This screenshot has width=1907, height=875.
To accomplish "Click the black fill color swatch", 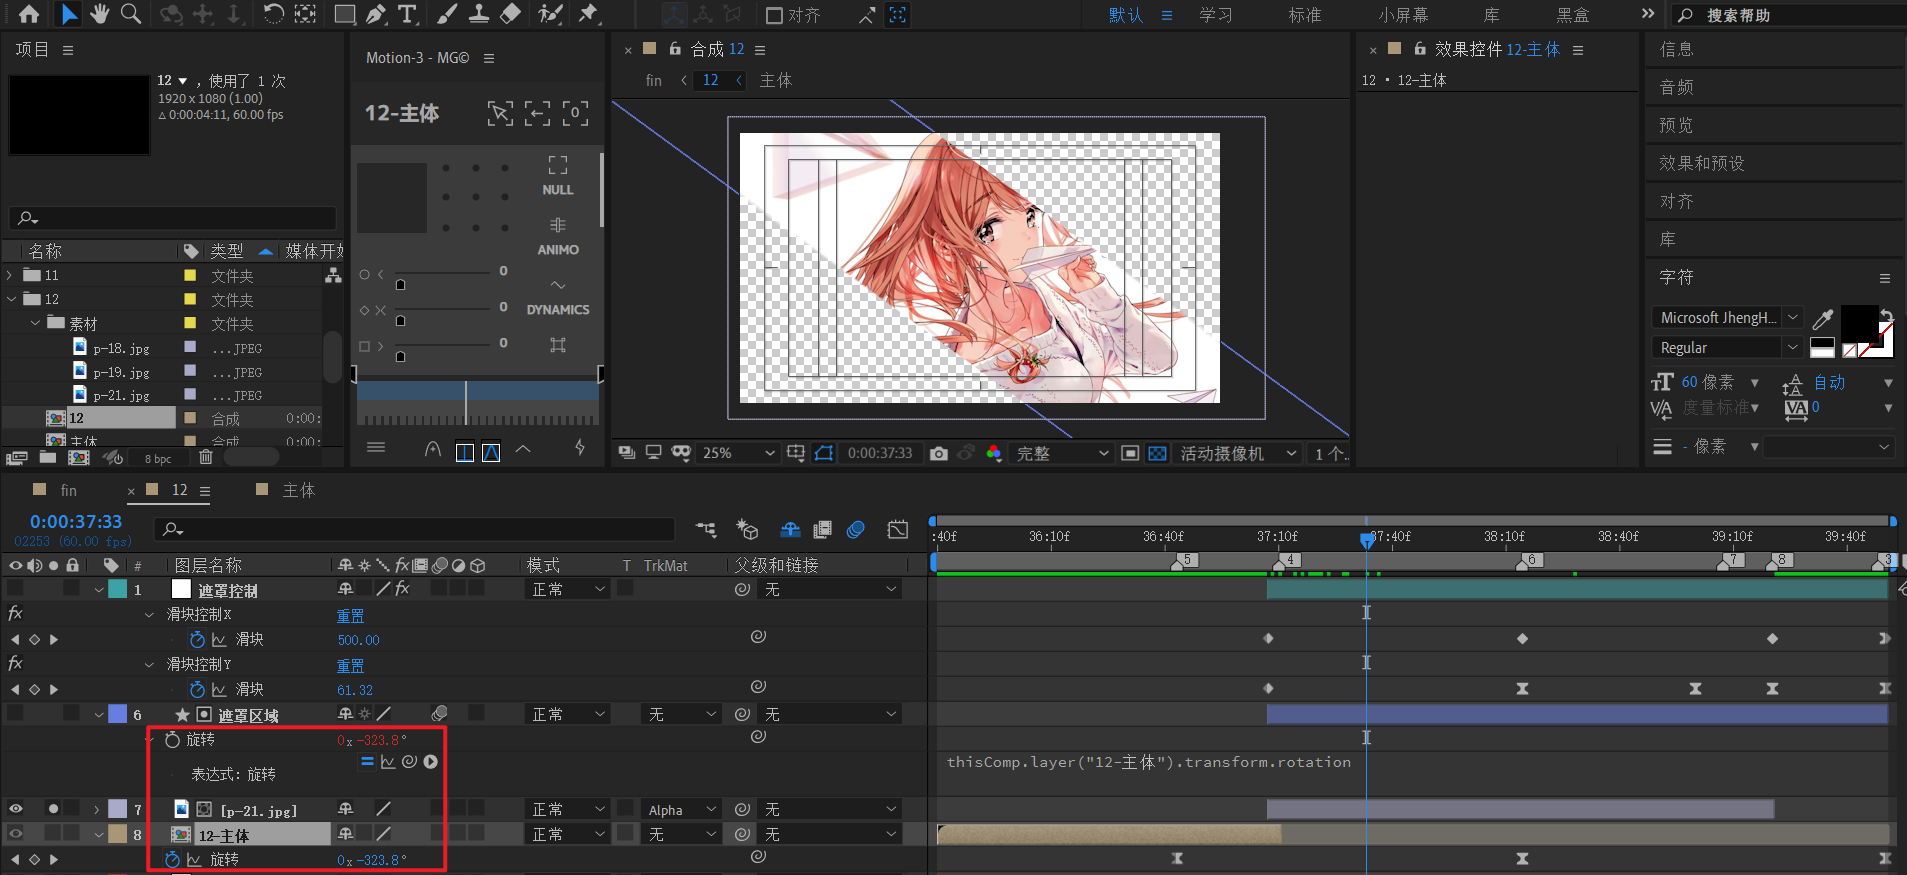I will click(1859, 323).
